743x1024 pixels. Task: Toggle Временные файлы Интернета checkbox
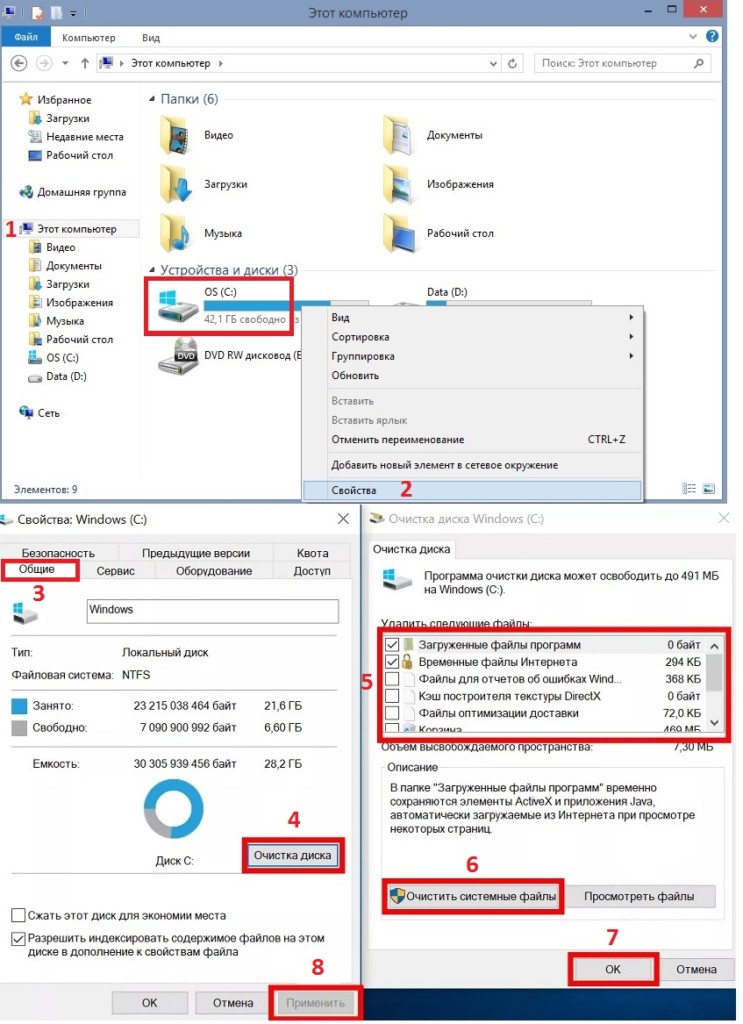(x=392, y=662)
